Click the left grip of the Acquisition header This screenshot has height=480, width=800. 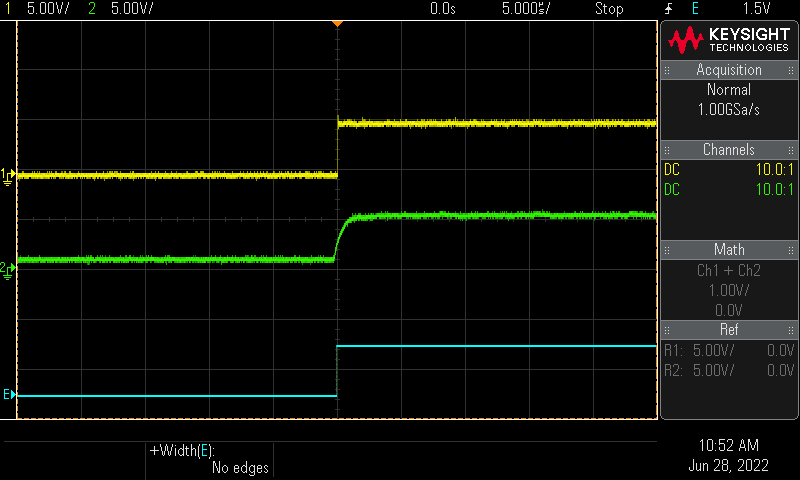point(667,70)
